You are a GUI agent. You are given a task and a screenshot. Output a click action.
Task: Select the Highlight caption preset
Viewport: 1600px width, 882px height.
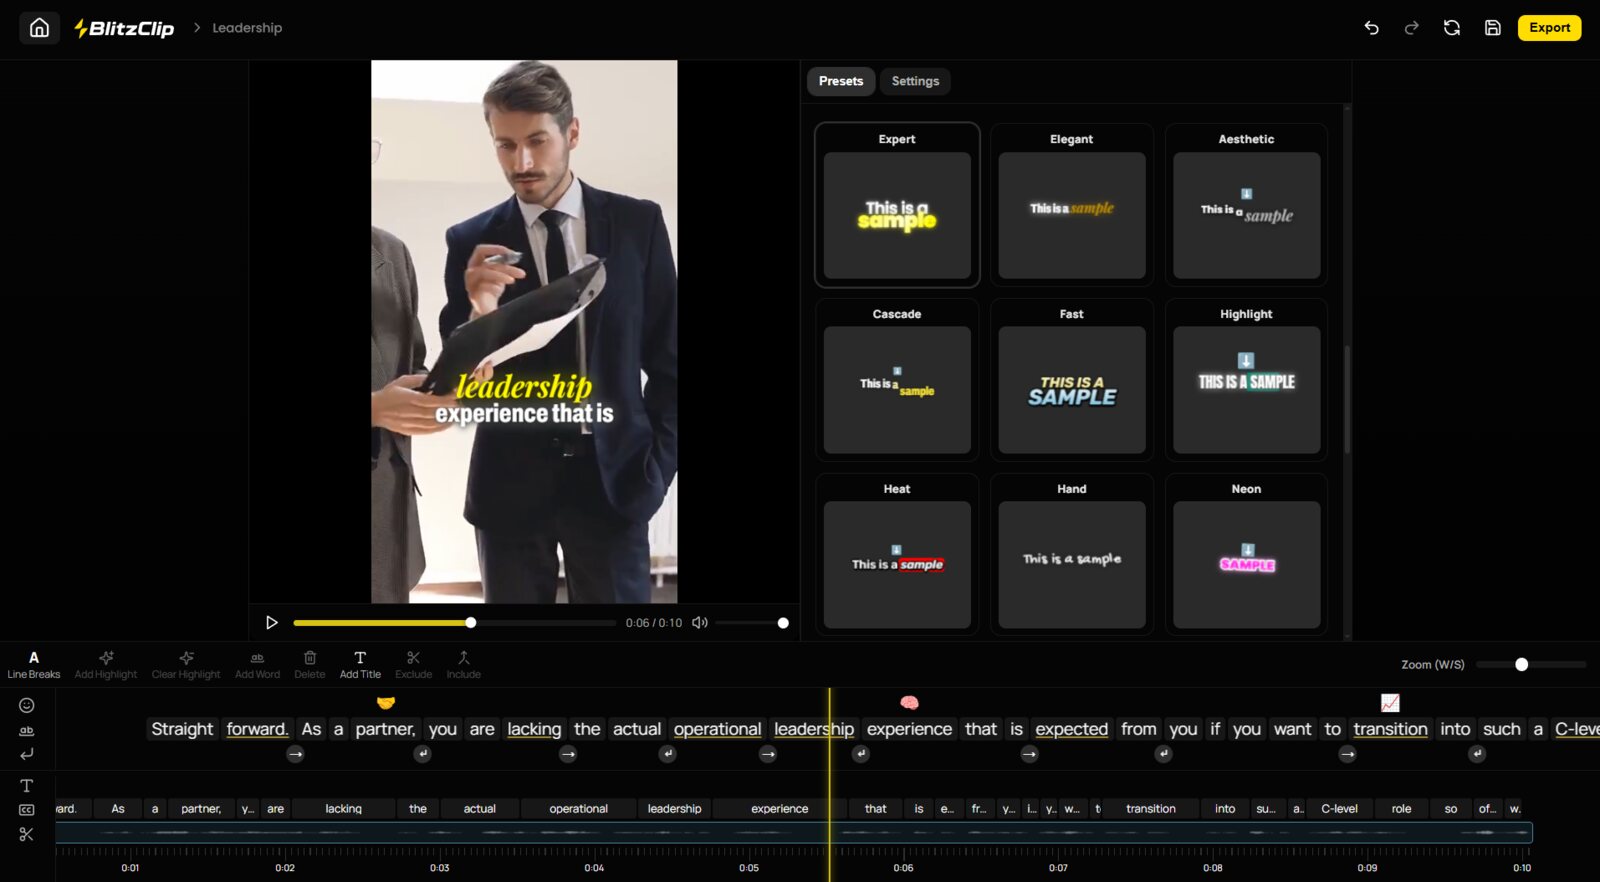tap(1246, 380)
